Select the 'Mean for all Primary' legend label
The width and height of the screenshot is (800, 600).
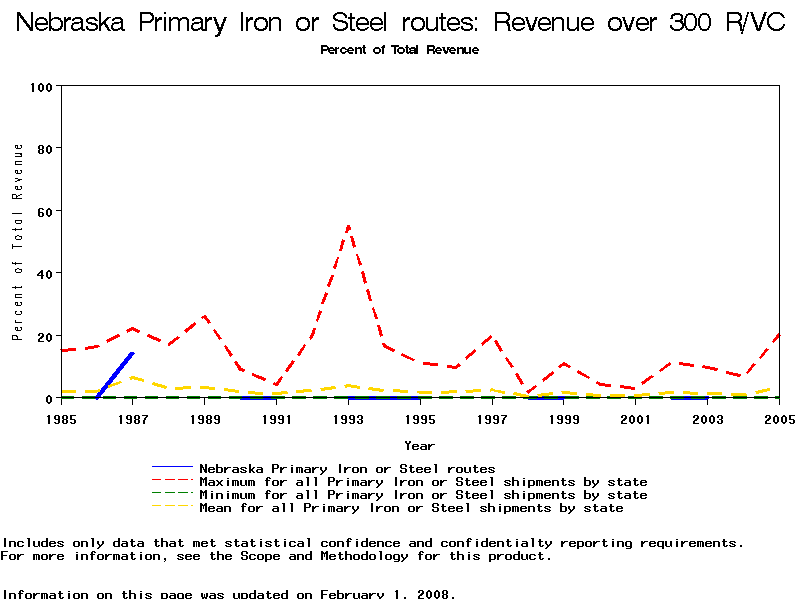coord(411,508)
